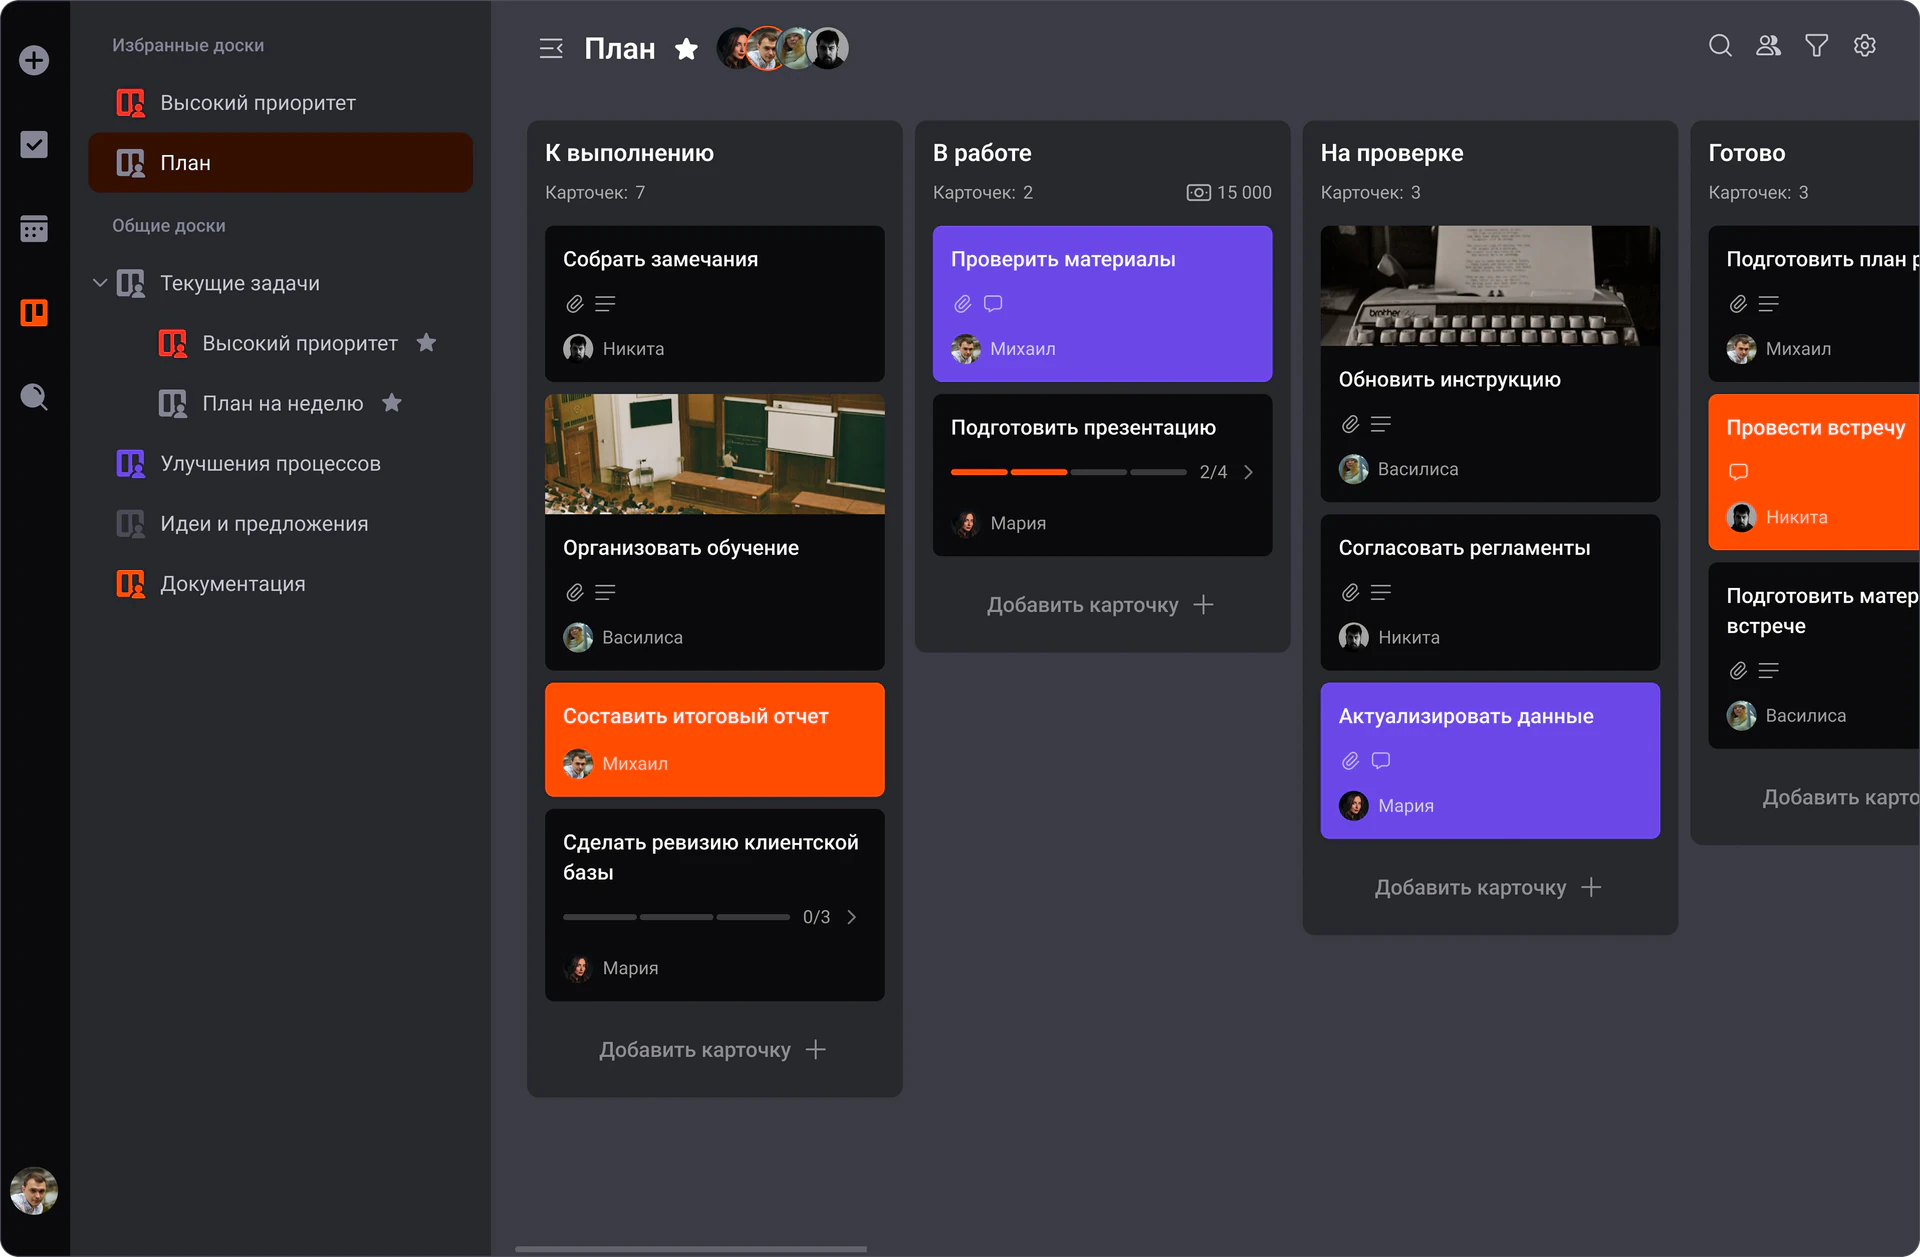Add card to На проверке column
The width and height of the screenshot is (1920, 1257).
tap(1490, 887)
